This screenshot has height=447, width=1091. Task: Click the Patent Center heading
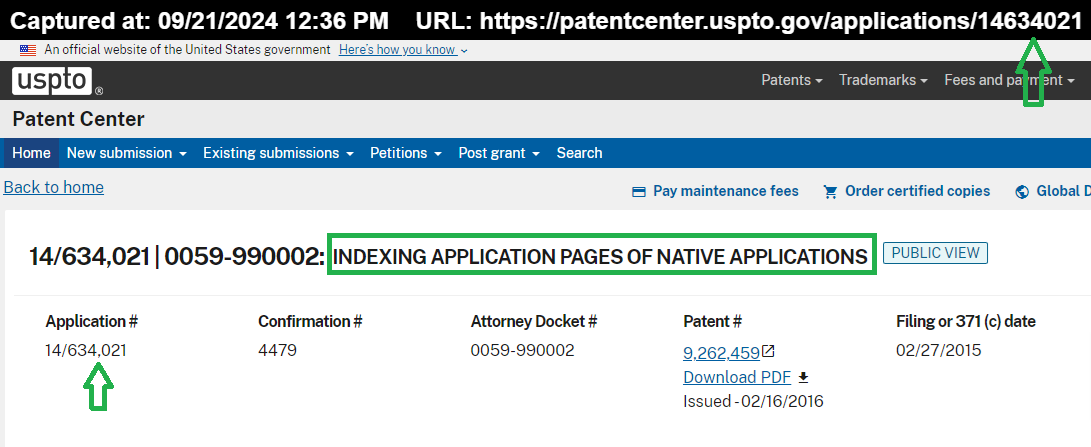78,119
